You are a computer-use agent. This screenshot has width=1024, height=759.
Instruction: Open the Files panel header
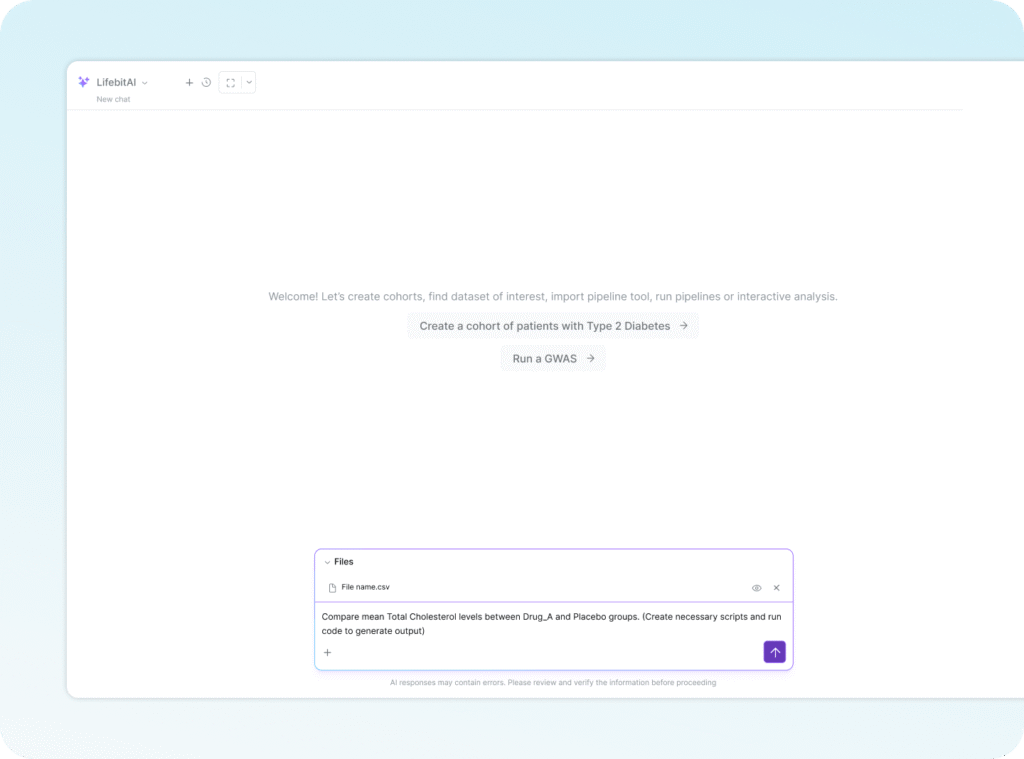click(342, 561)
